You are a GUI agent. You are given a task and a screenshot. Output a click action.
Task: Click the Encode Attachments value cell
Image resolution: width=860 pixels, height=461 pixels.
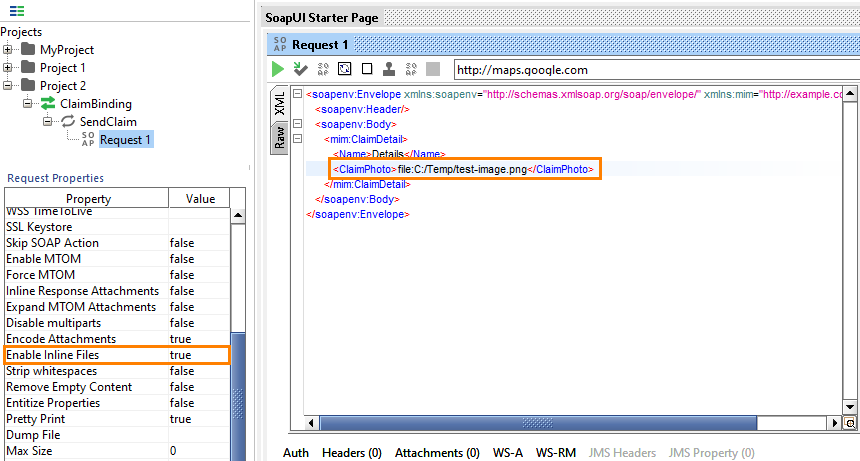click(x=199, y=339)
